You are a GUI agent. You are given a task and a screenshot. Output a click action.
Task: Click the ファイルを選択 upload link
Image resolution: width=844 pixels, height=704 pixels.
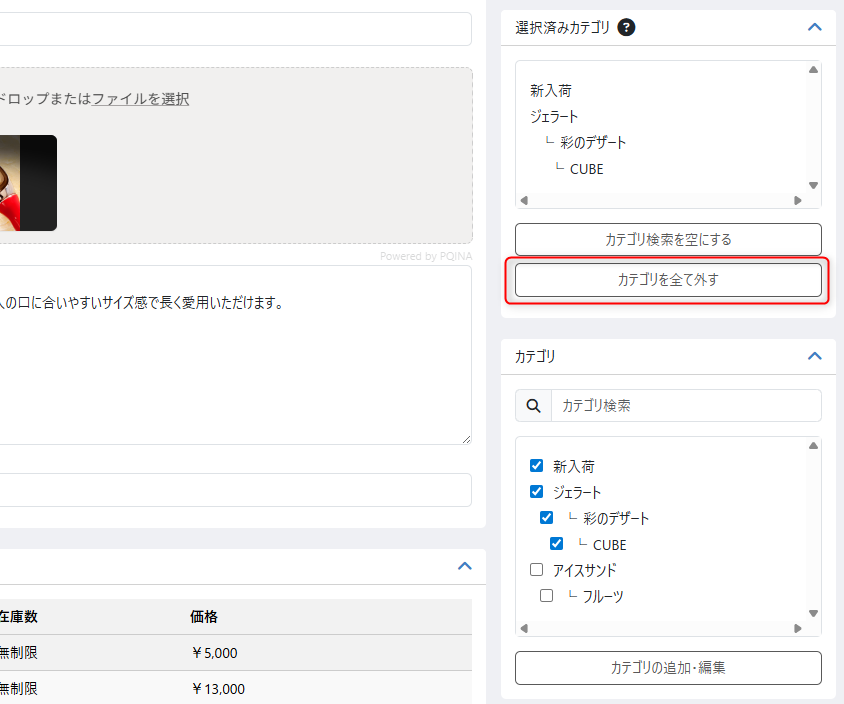pyautogui.click(x=140, y=99)
